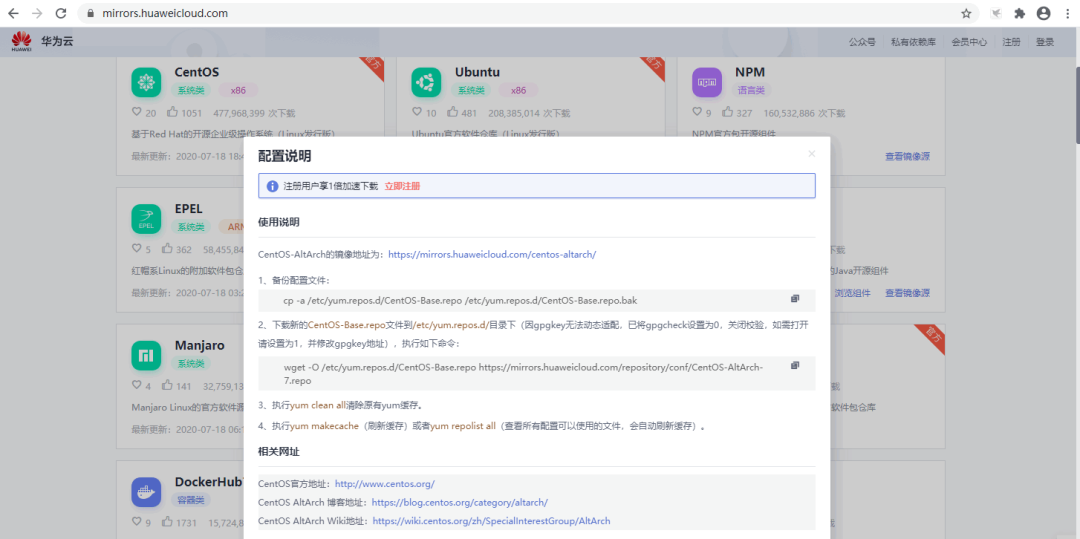The image size is (1080, 539).
Task: Click the CentOS card title
Action: [197, 72]
